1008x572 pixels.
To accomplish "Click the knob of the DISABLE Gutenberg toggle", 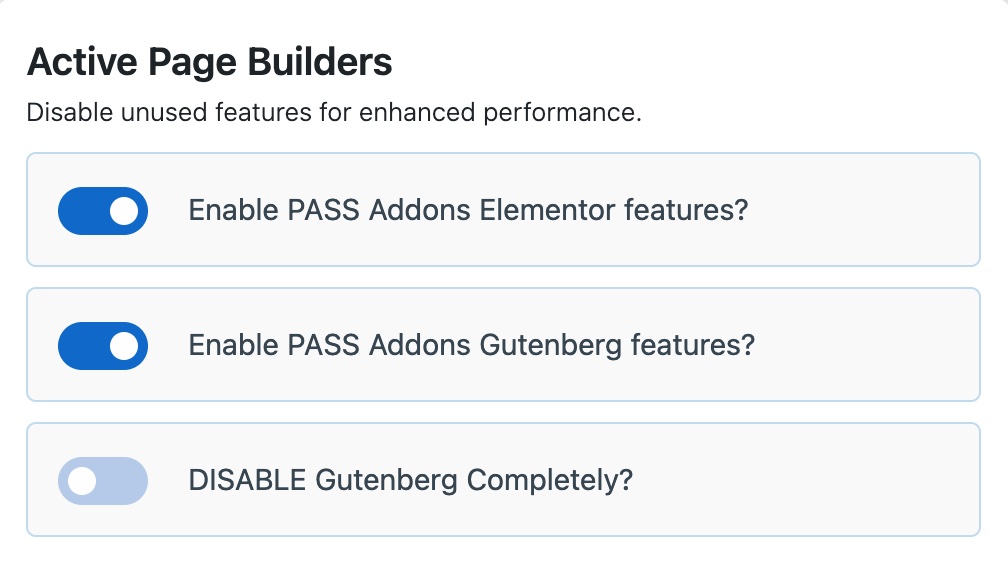I will (x=82, y=480).
